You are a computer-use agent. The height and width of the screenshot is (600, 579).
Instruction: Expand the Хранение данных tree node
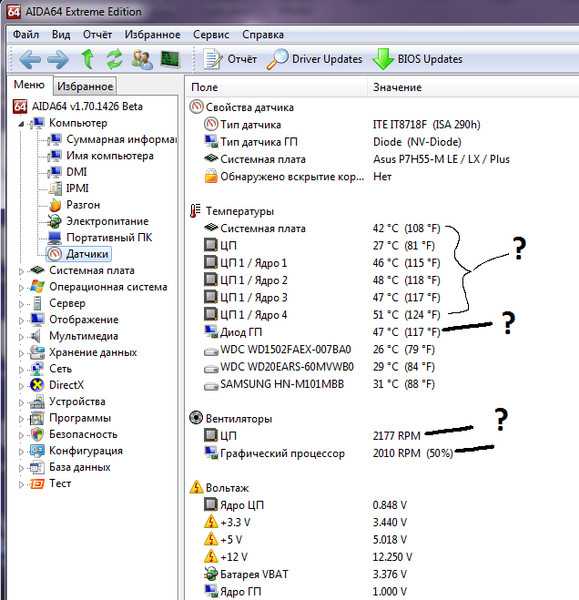tap(21, 353)
